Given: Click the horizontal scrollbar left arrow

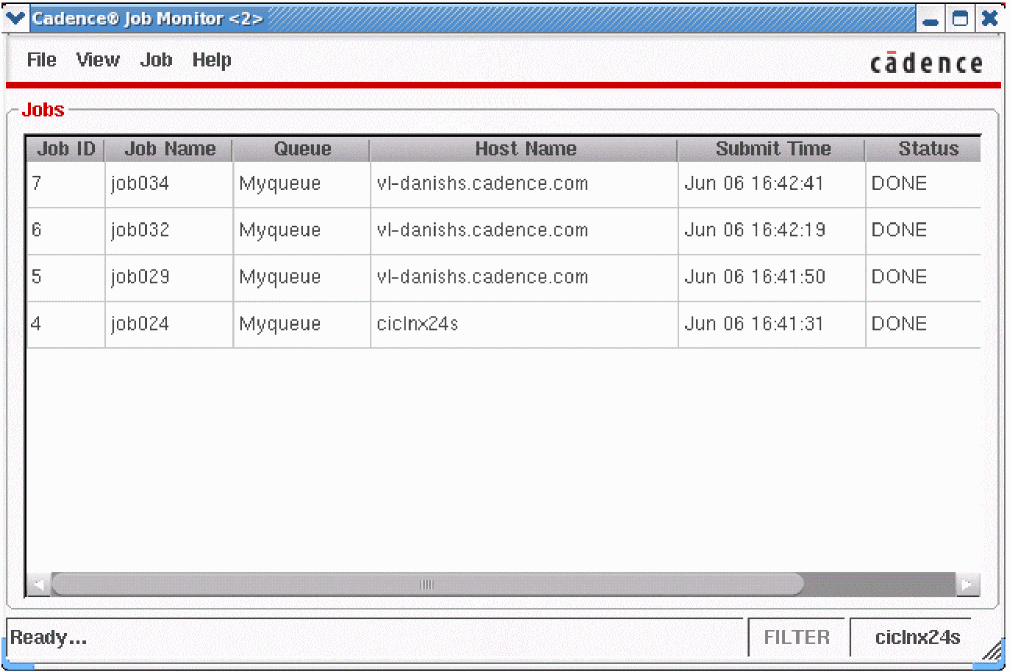Looking at the screenshot, I should [x=39, y=585].
